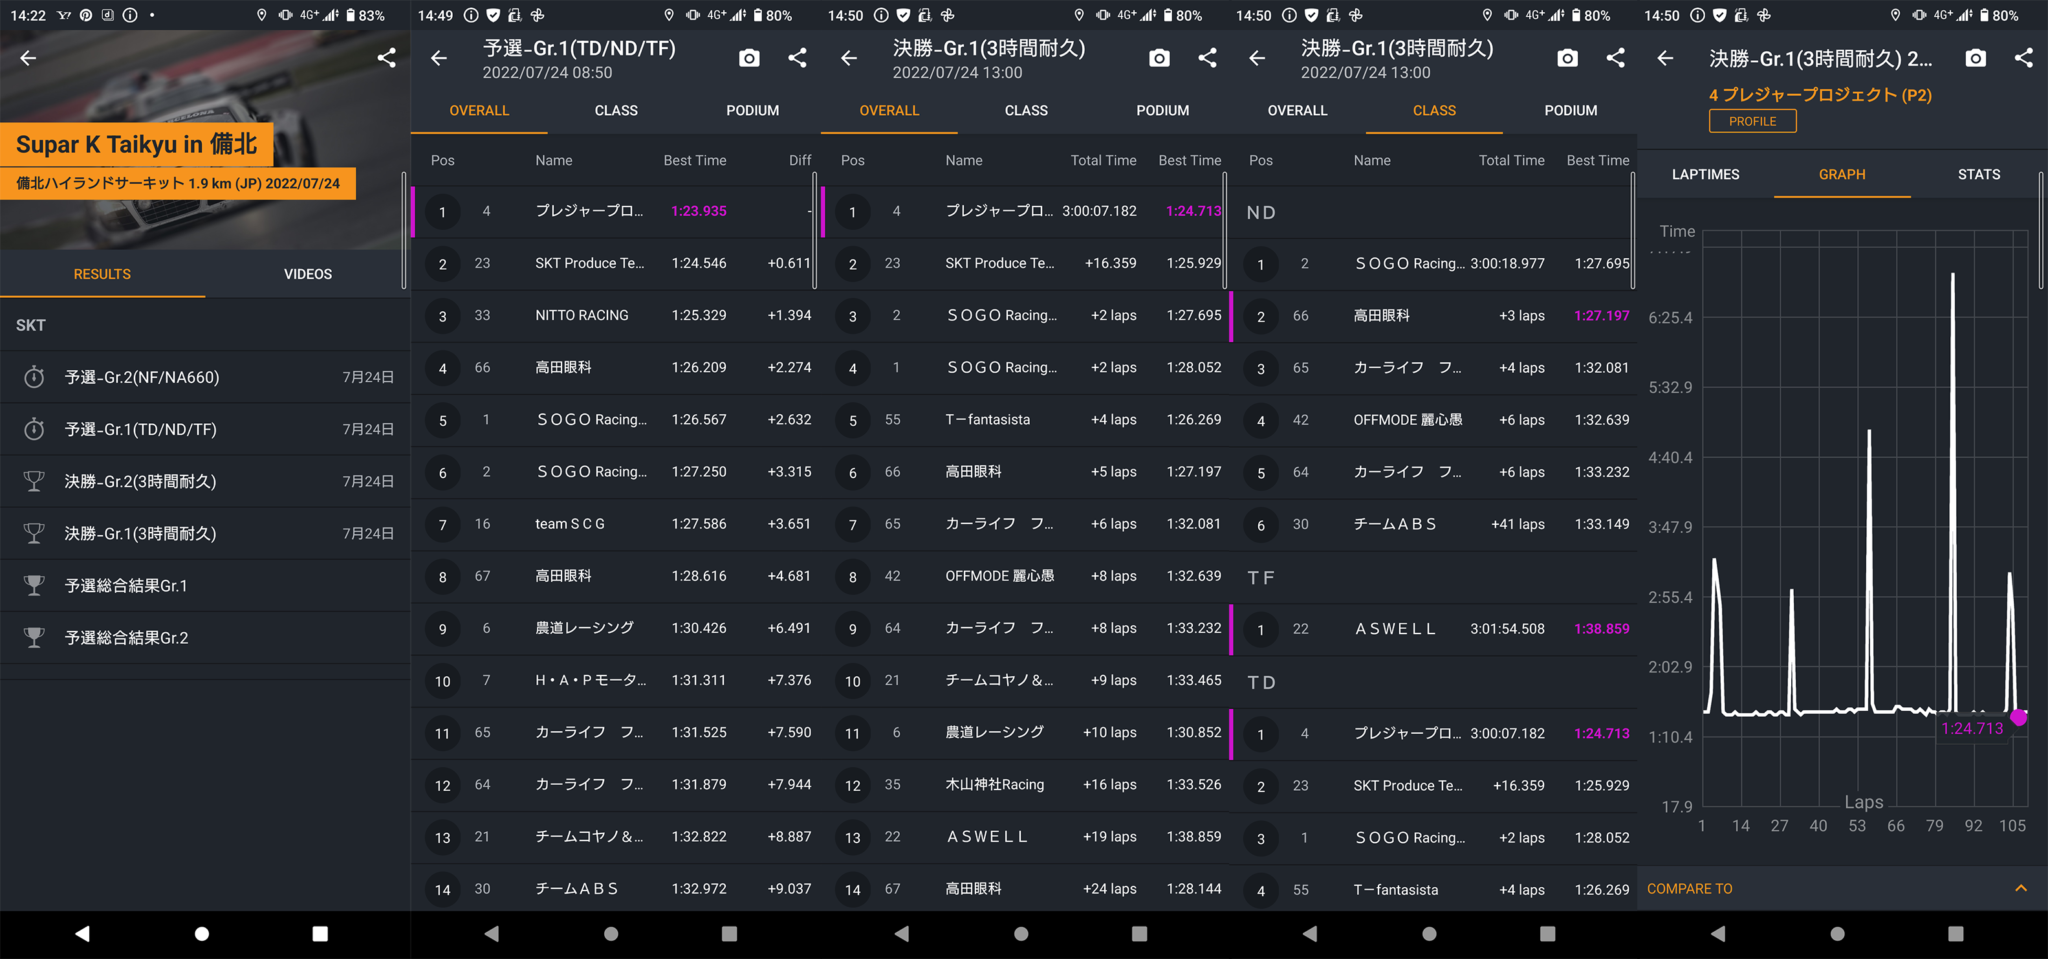Viewport: 2048px width, 959px height.
Task: Share the event using the top-right share icon
Action: [x=386, y=58]
